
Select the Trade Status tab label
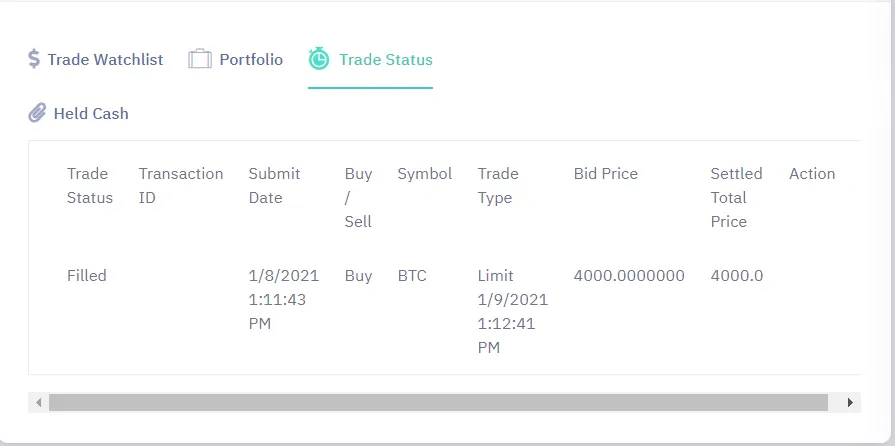coord(386,59)
